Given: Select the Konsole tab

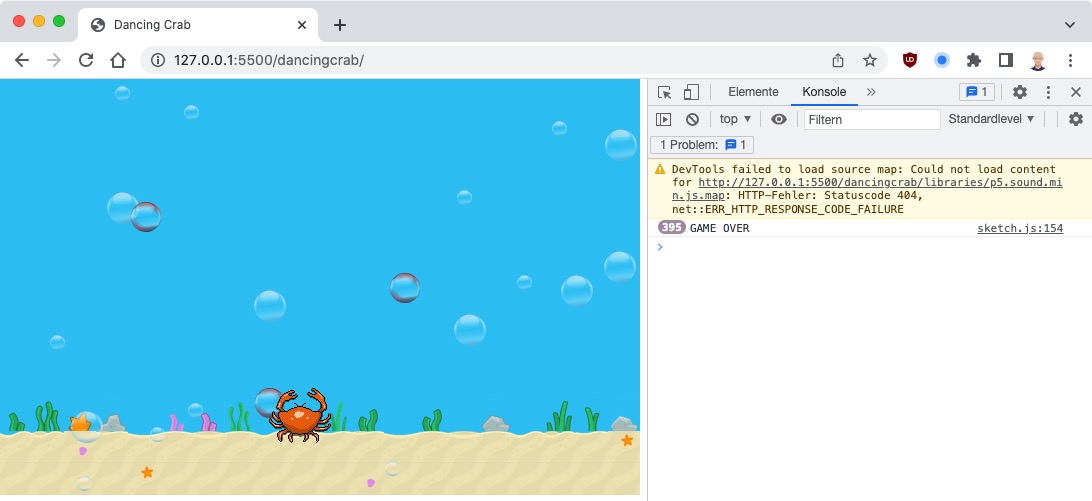Looking at the screenshot, I should (824, 92).
